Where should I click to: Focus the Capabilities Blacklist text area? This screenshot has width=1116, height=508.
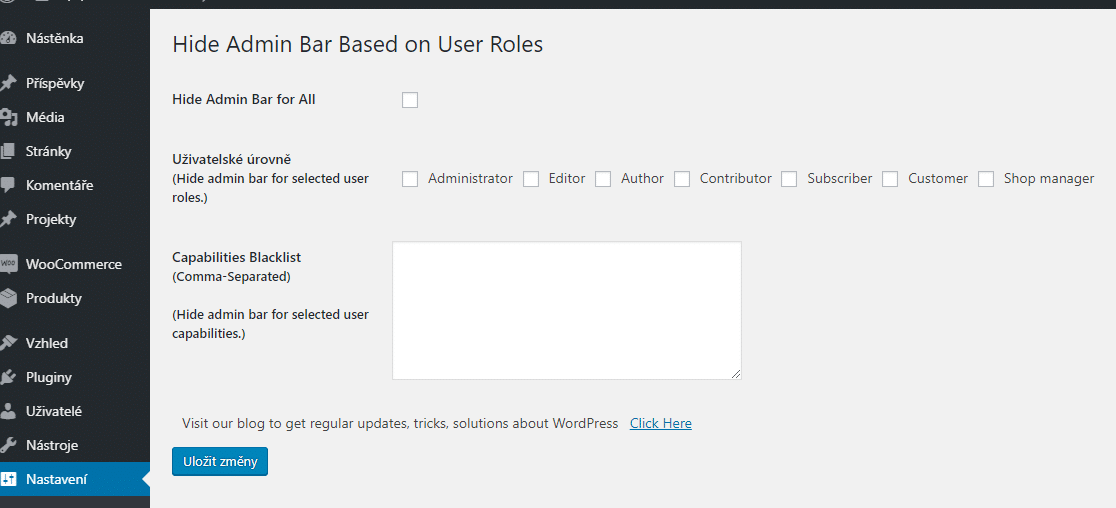(567, 310)
